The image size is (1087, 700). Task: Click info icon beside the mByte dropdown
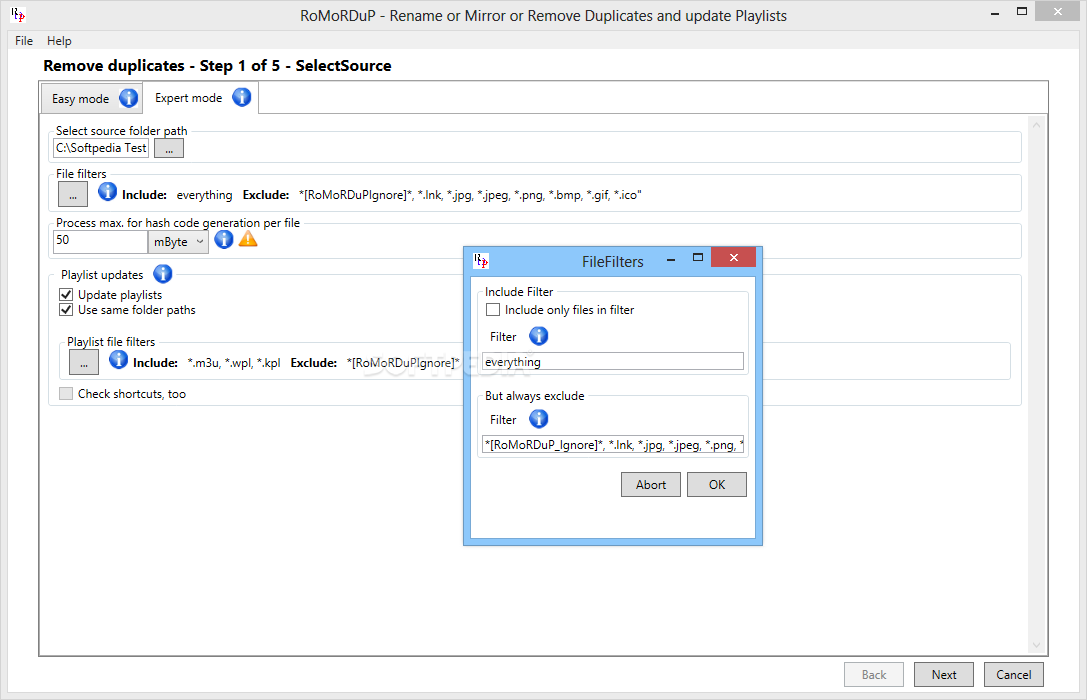coord(223,240)
